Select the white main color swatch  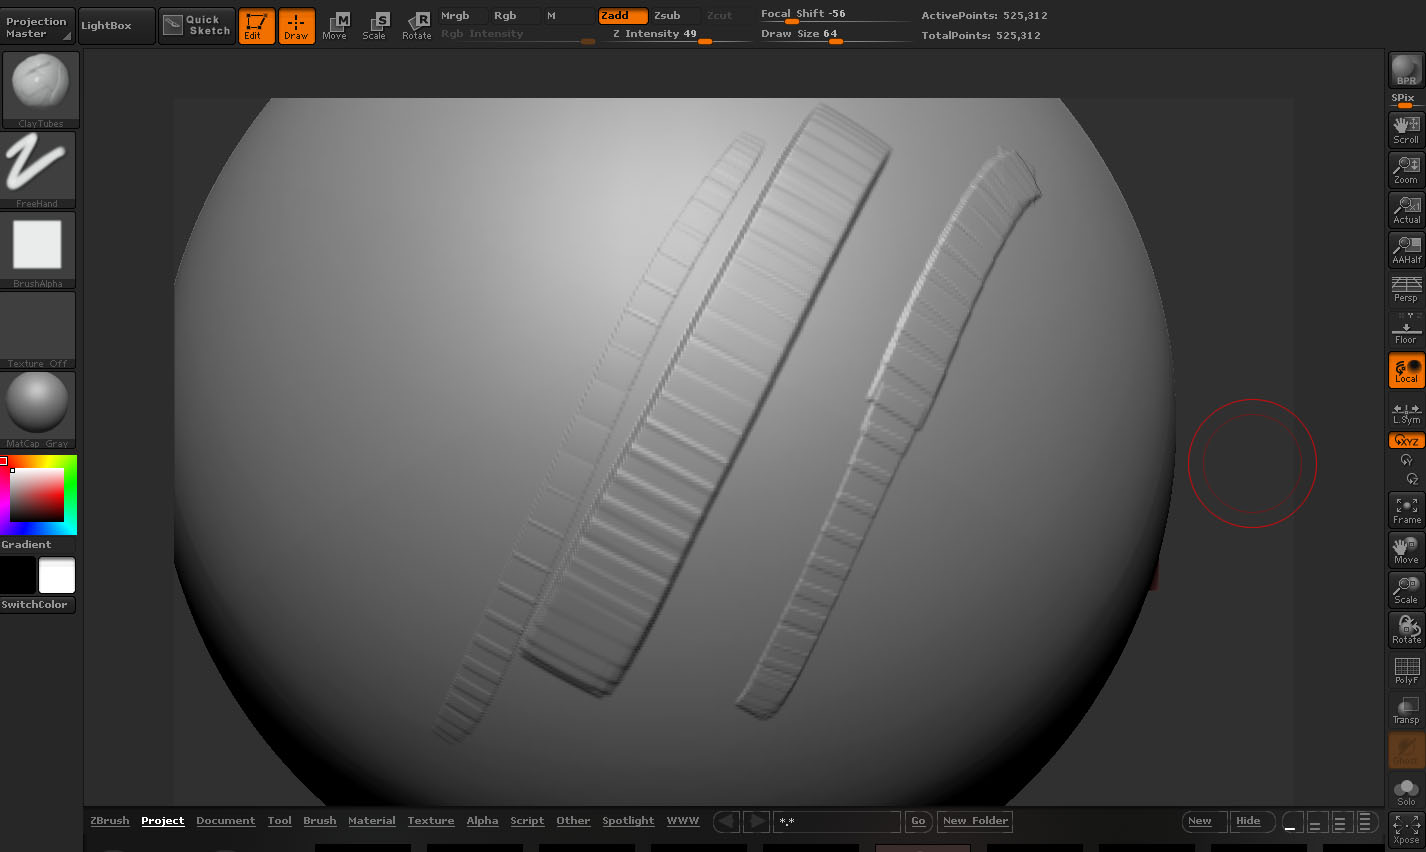coord(57,576)
